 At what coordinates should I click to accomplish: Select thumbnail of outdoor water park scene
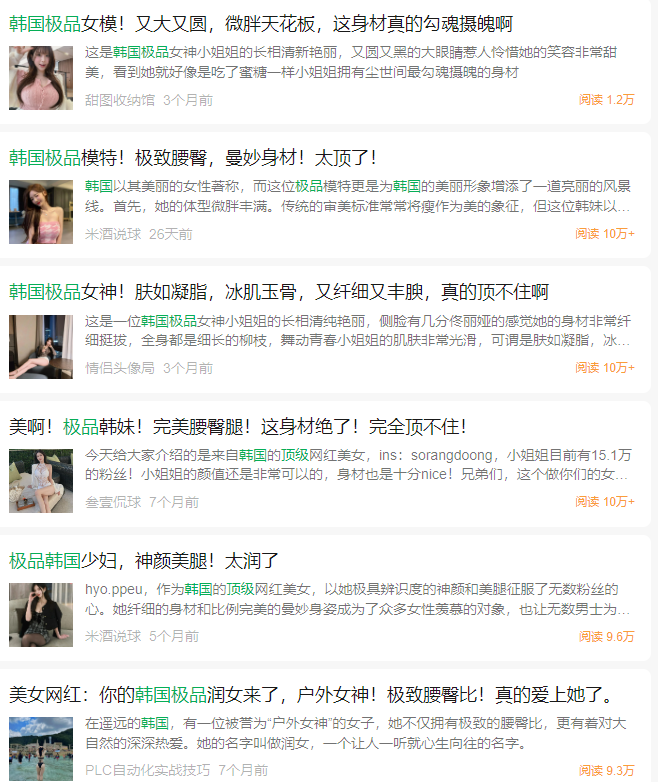[x=41, y=749]
